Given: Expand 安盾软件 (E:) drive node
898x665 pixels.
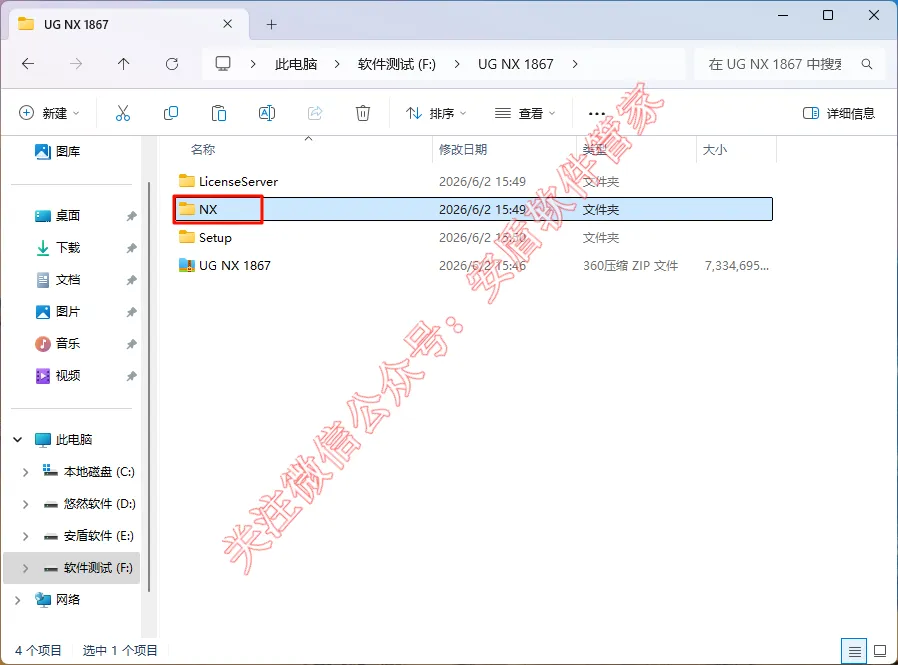Looking at the screenshot, I should tap(25, 537).
